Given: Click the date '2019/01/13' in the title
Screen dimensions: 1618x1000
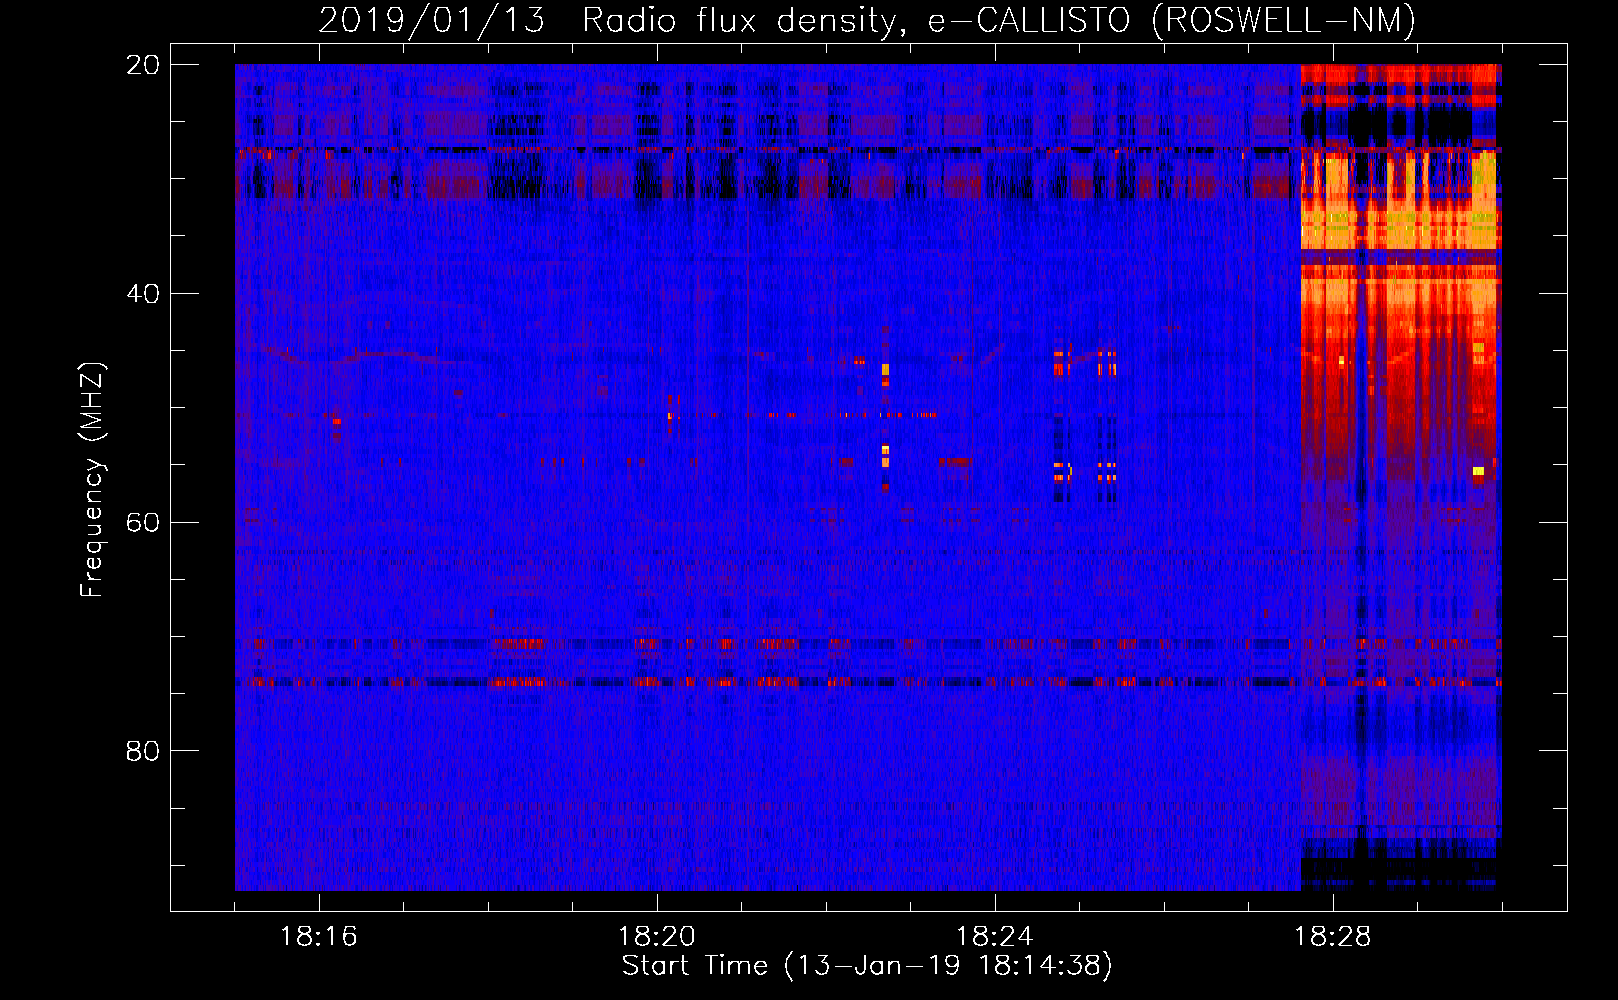Looking at the screenshot, I should tap(431, 21).
